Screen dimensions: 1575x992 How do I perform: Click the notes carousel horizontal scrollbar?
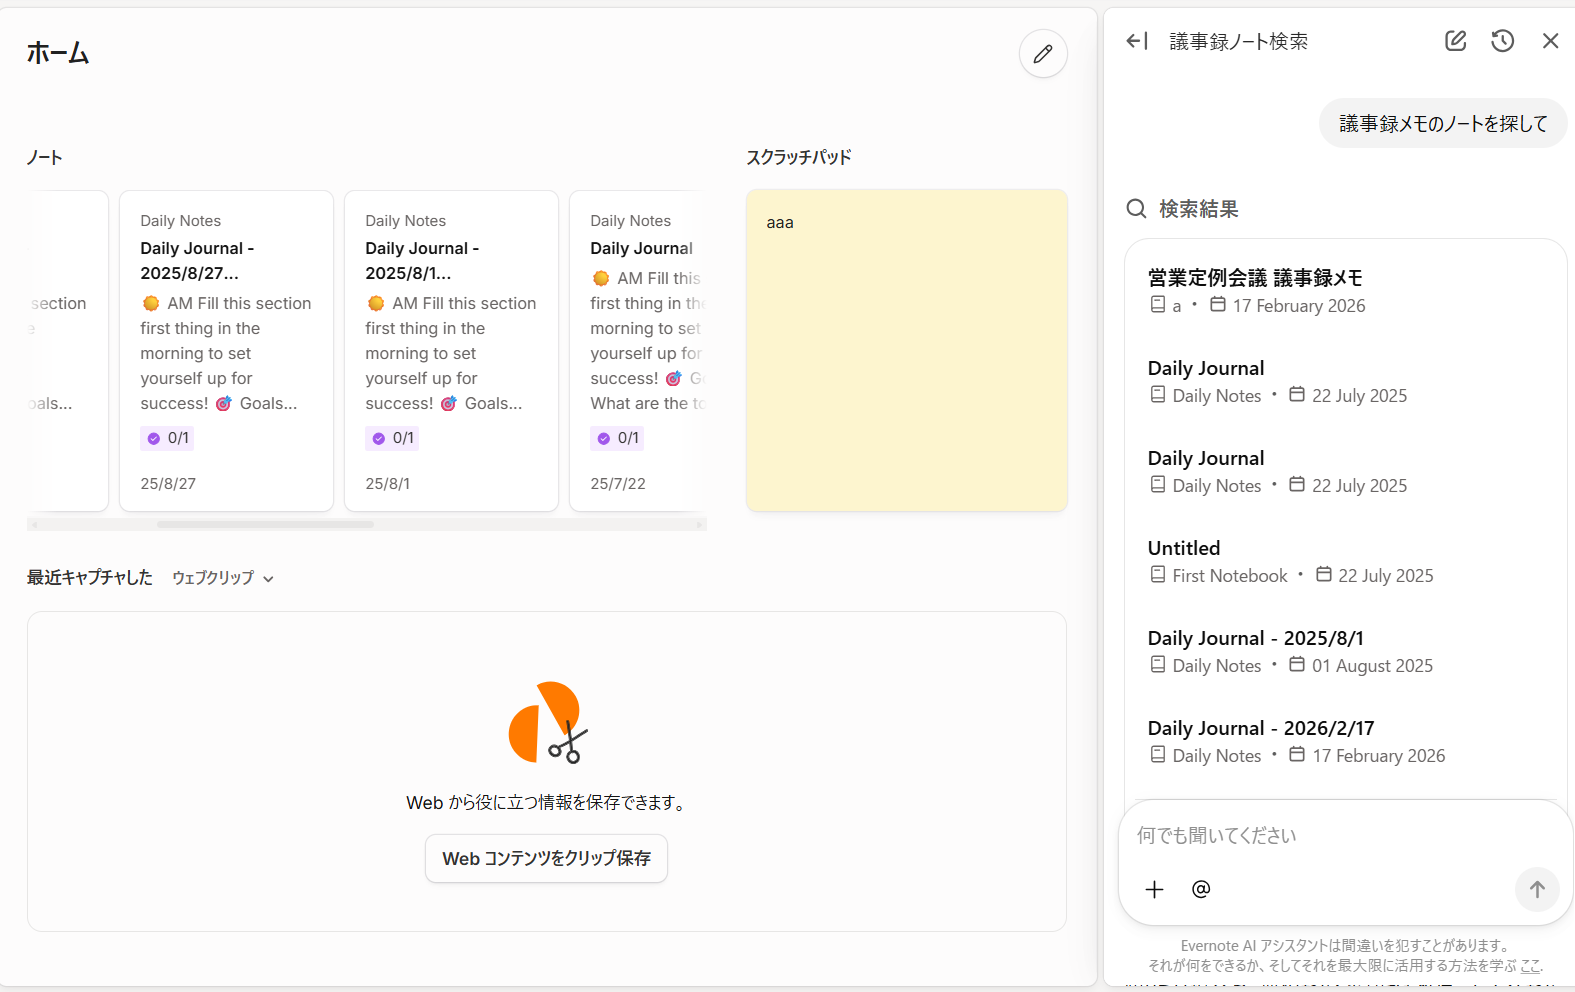pos(265,524)
